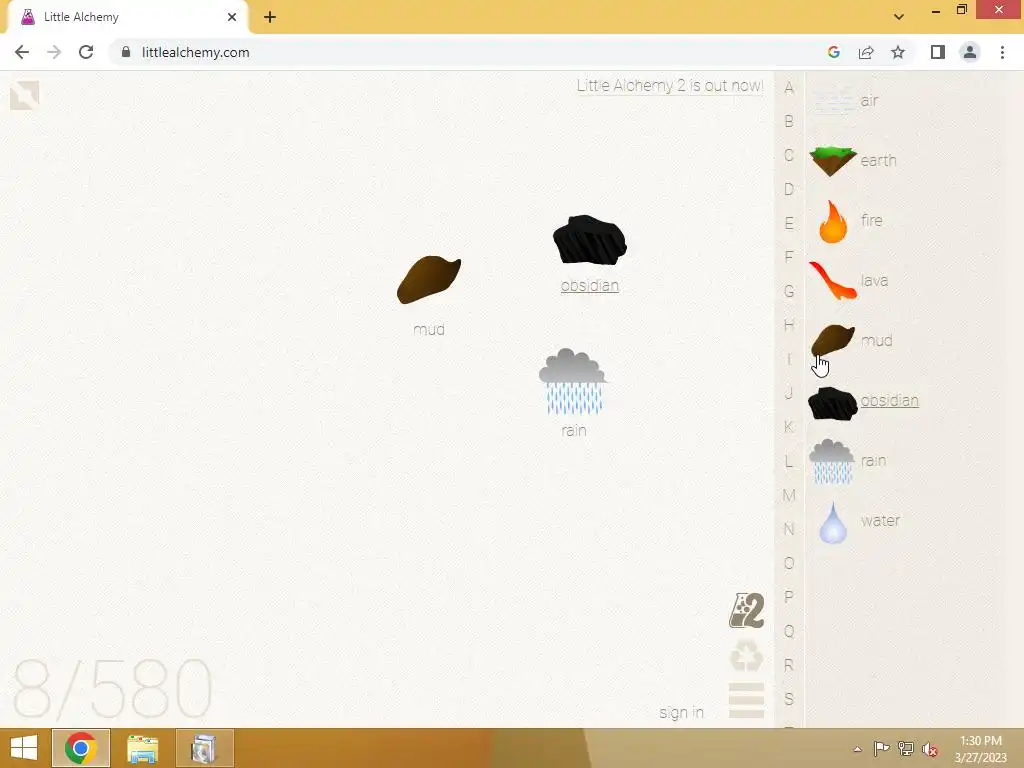Switch to the Little Alchemy tab
The height and width of the screenshot is (768, 1024).
click(127, 18)
